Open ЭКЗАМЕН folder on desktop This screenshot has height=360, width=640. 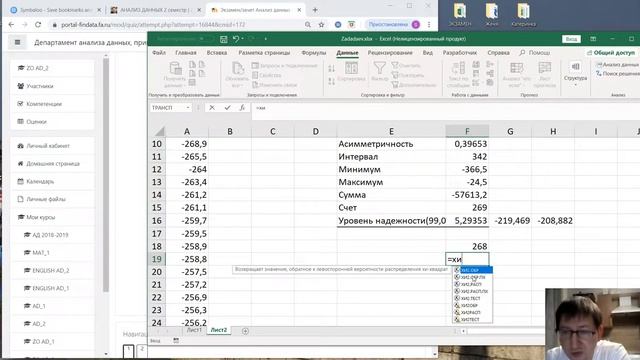[x=460, y=15]
